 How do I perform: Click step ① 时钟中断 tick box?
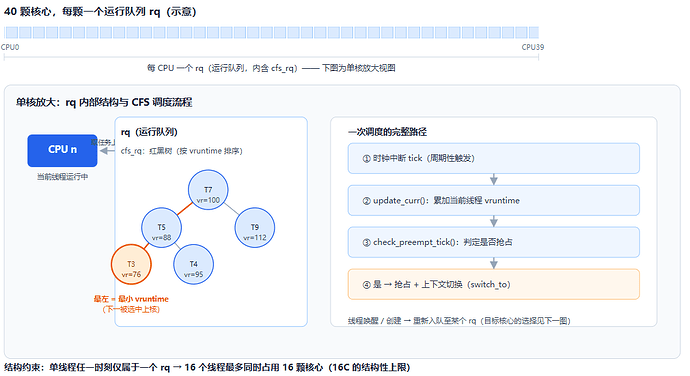[x=494, y=158]
